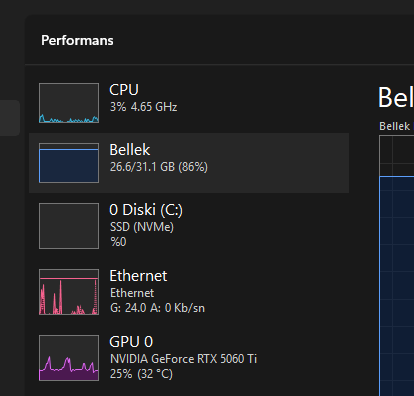The image size is (414, 396).
Task: Open the CPU usage graph thumbnail
Action: pos(69,103)
